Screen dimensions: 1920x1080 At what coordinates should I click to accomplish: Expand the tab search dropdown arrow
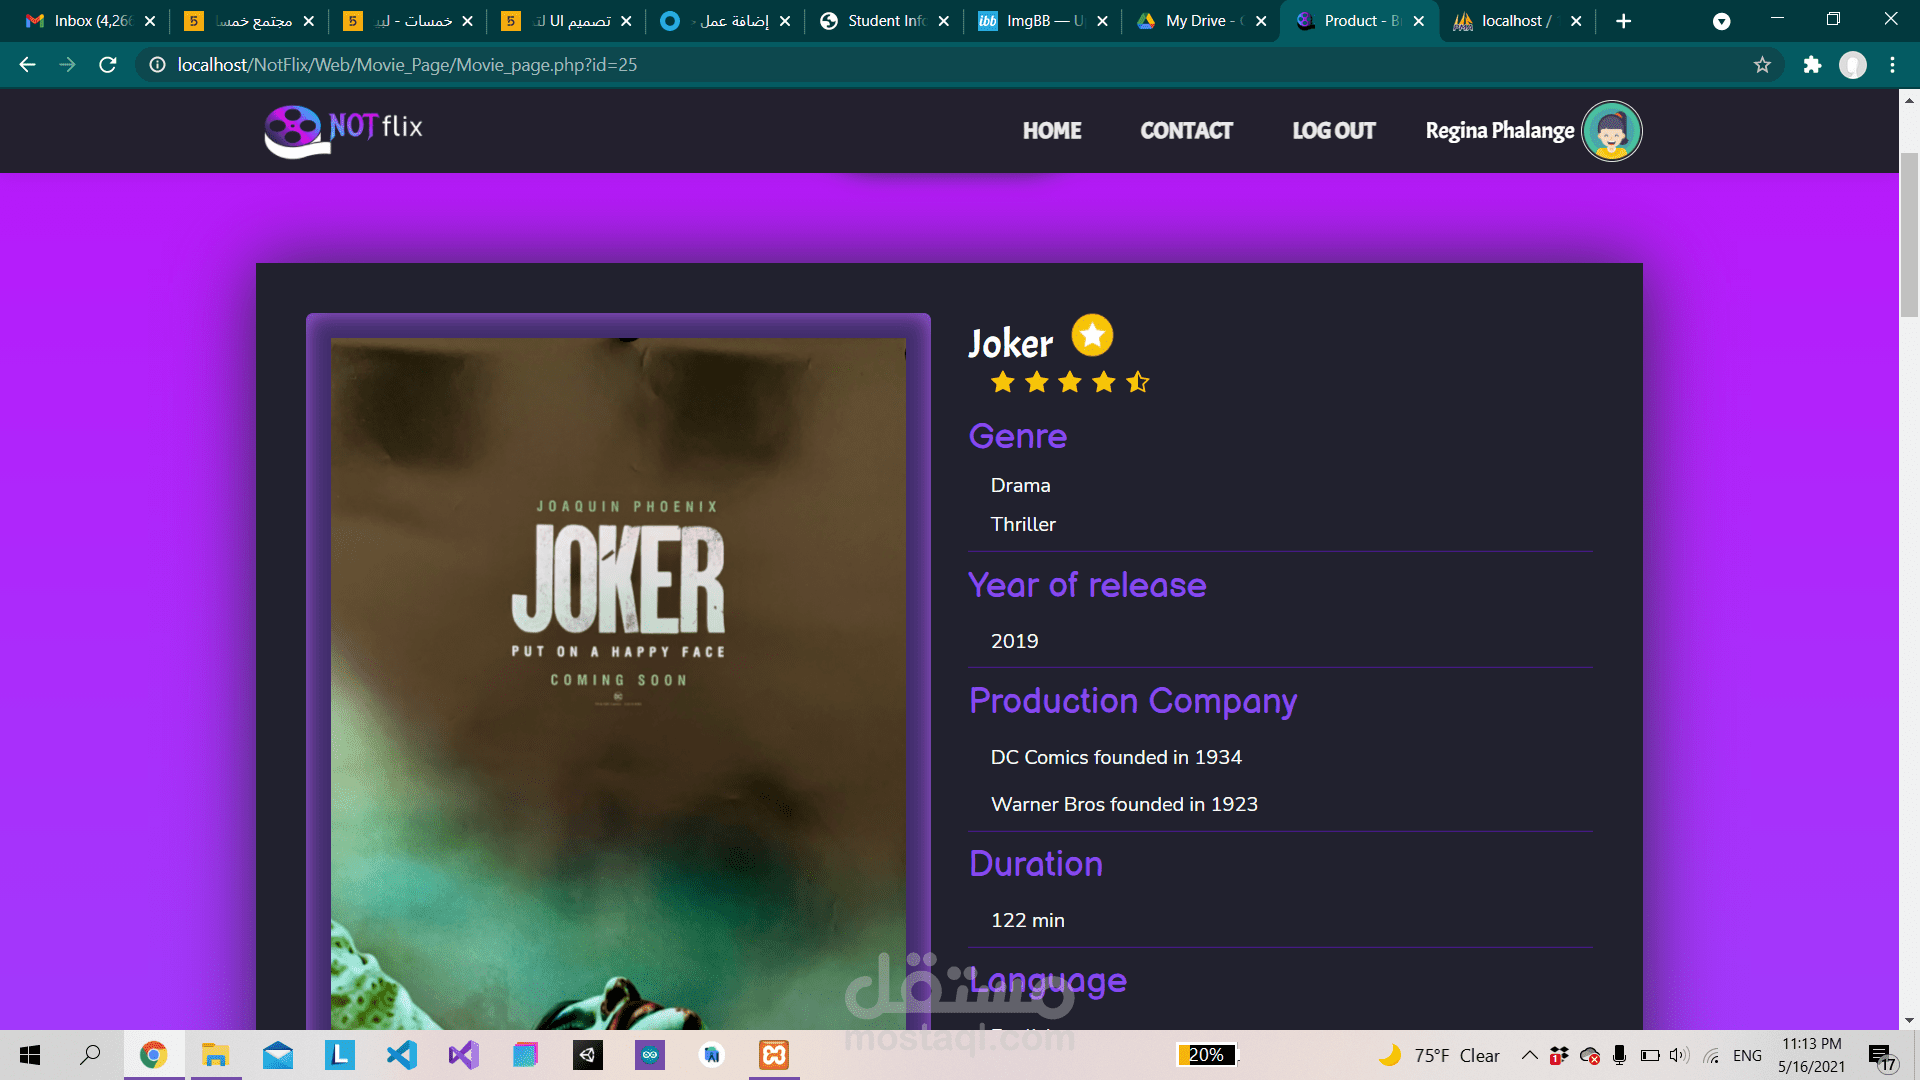[x=1721, y=21]
